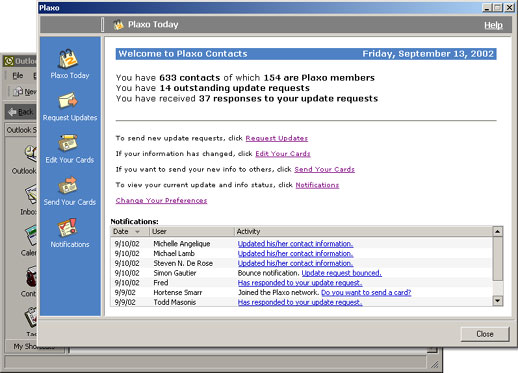Click Outlook Shortcuts group header in Outlook
The height and width of the screenshot is (373, 518).
point(21,130)
